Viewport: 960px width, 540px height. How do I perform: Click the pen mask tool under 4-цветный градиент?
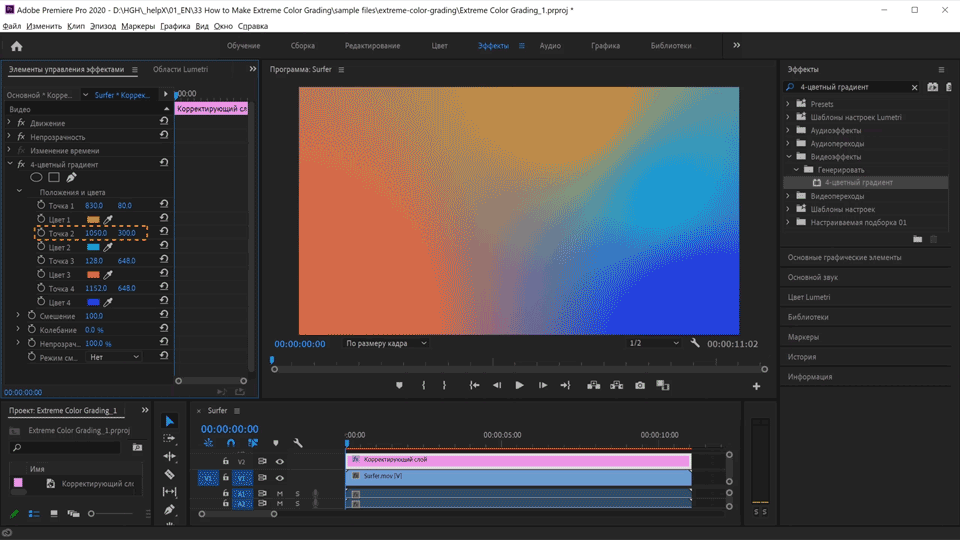(x=71, y=178)
